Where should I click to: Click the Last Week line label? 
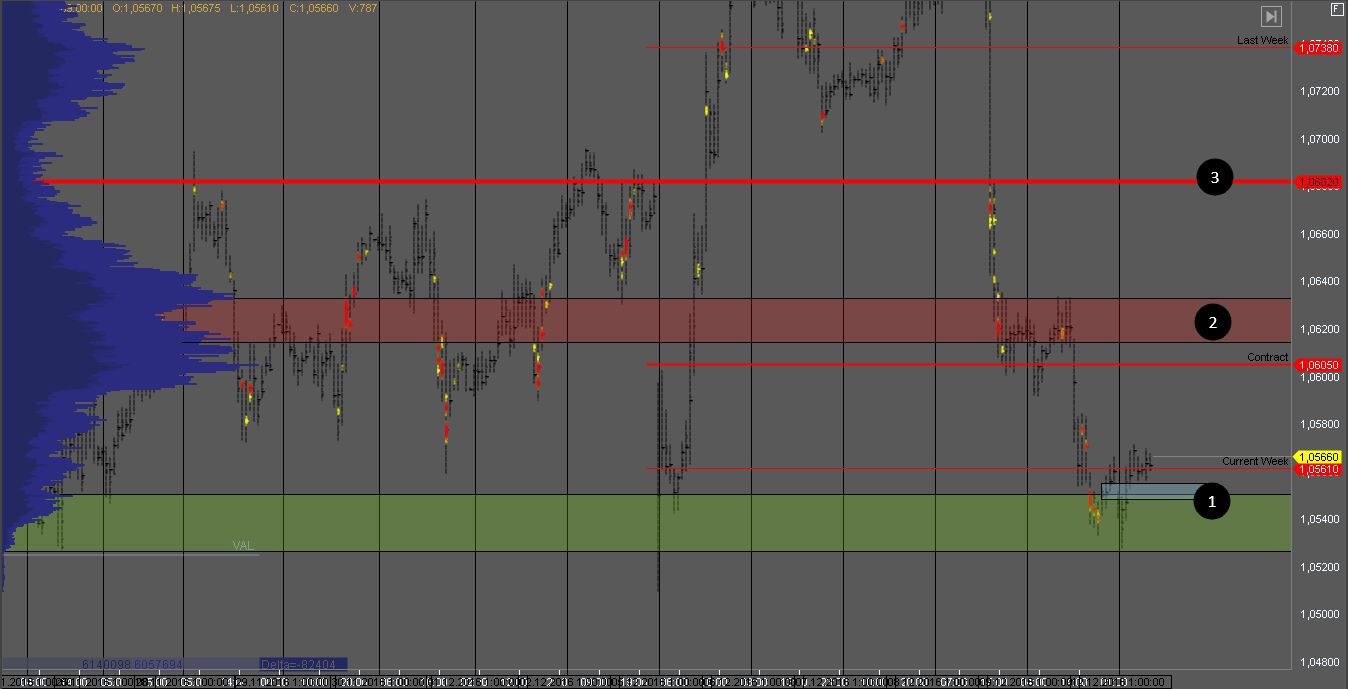point(1262,40)
